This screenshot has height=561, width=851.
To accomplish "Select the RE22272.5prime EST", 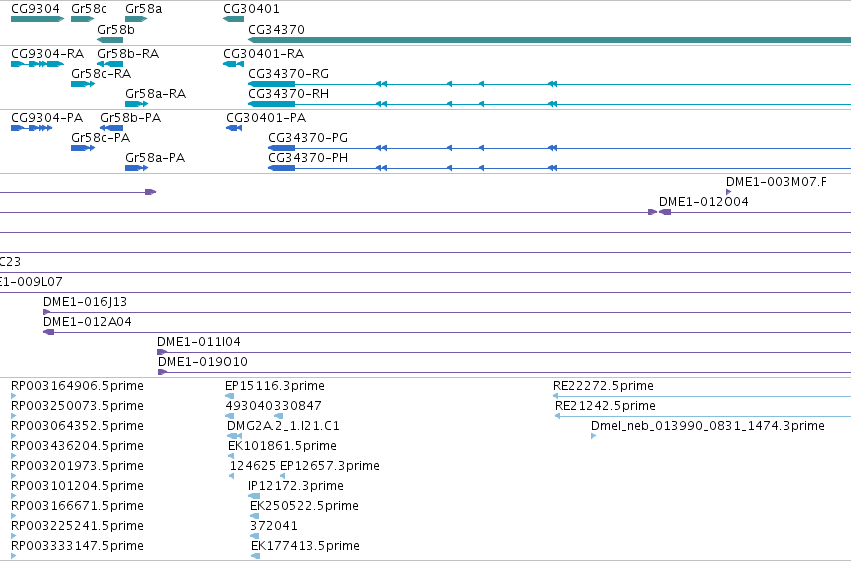I will coord(702,396).
